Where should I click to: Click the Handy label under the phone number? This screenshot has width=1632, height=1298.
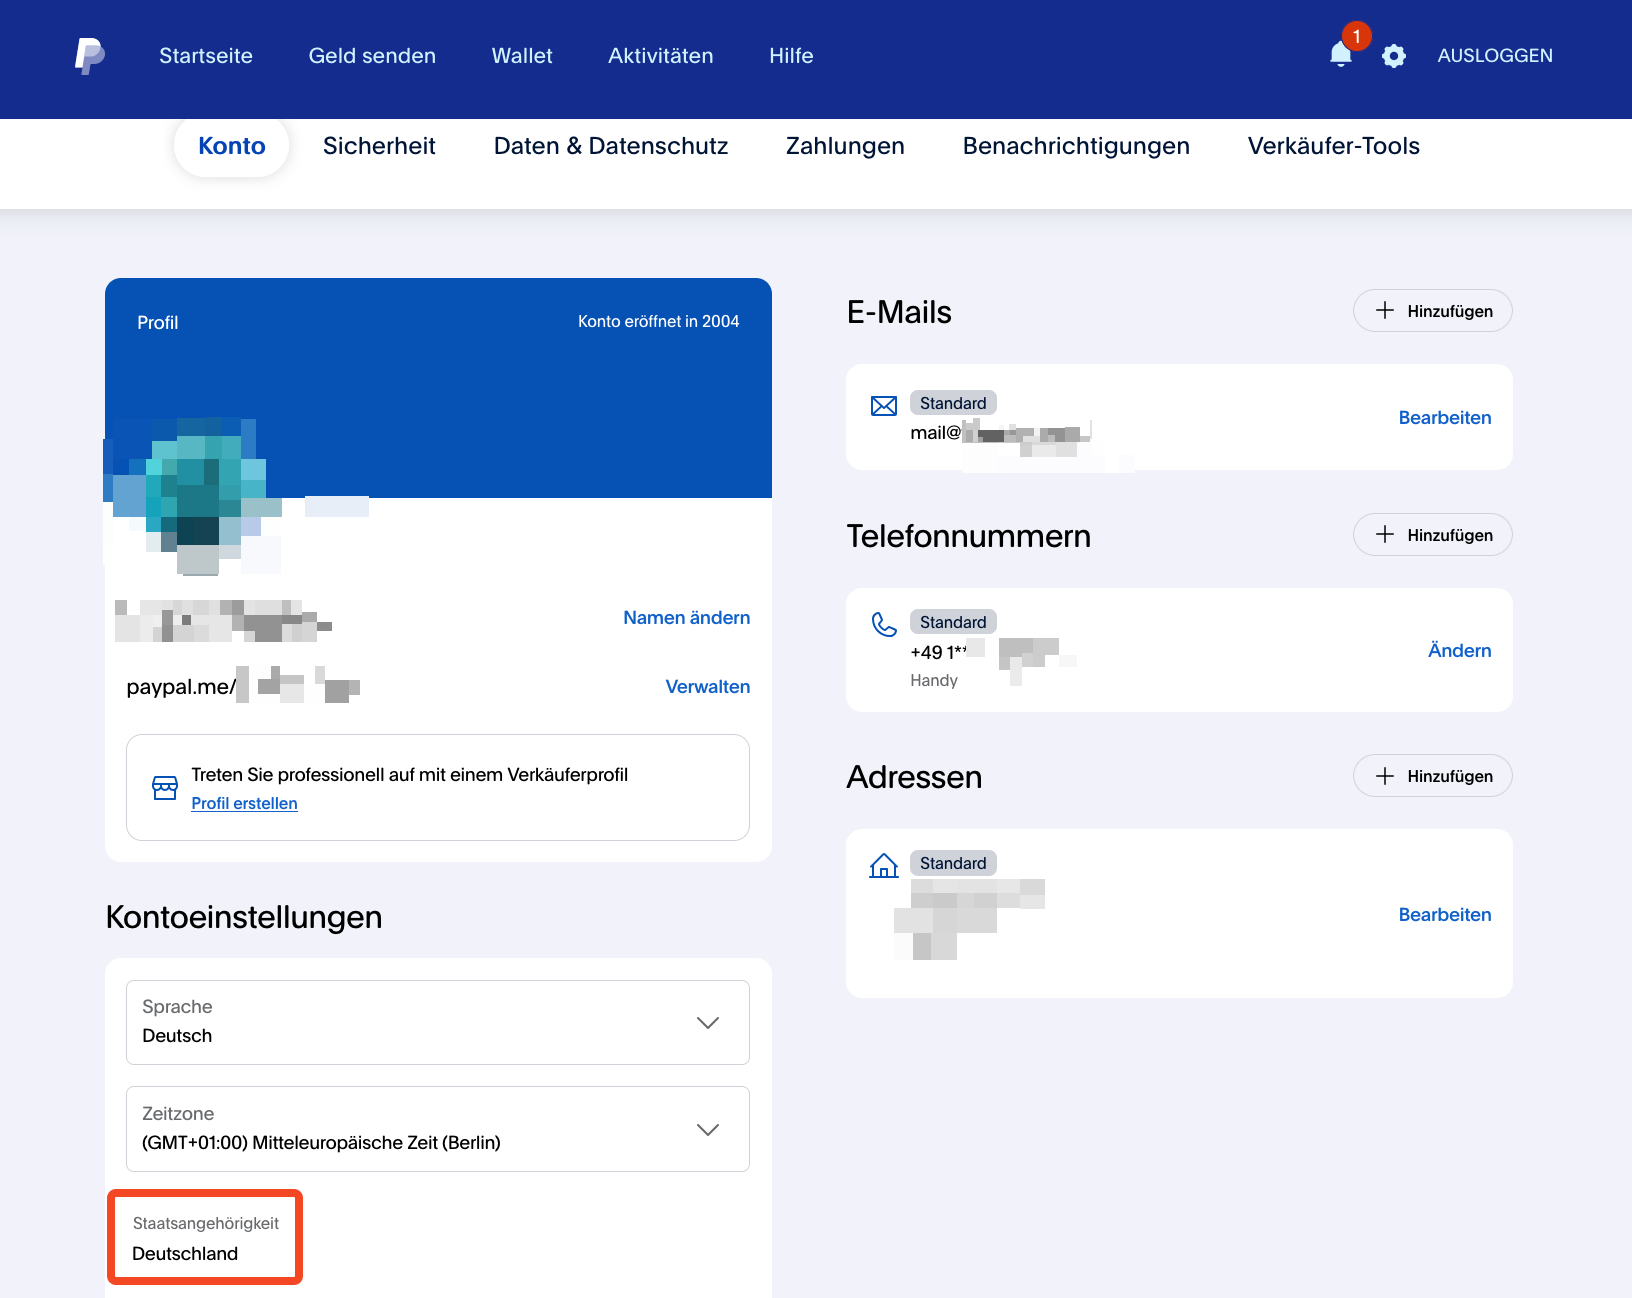click(x=934, y=681)
